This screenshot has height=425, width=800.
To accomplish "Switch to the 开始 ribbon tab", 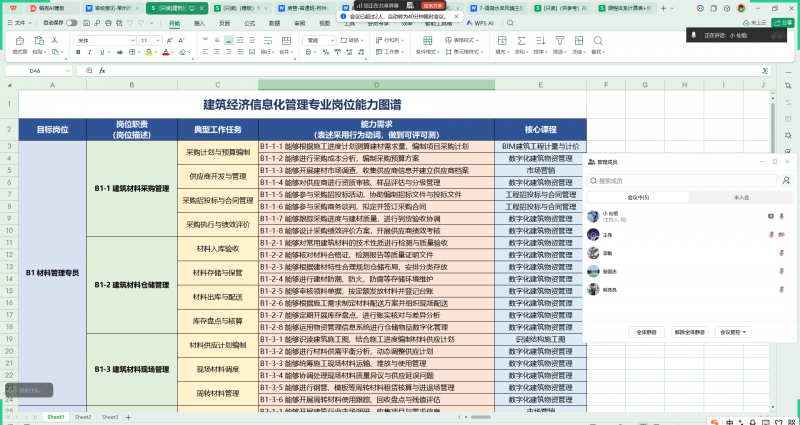I will [x=174, y=23].
